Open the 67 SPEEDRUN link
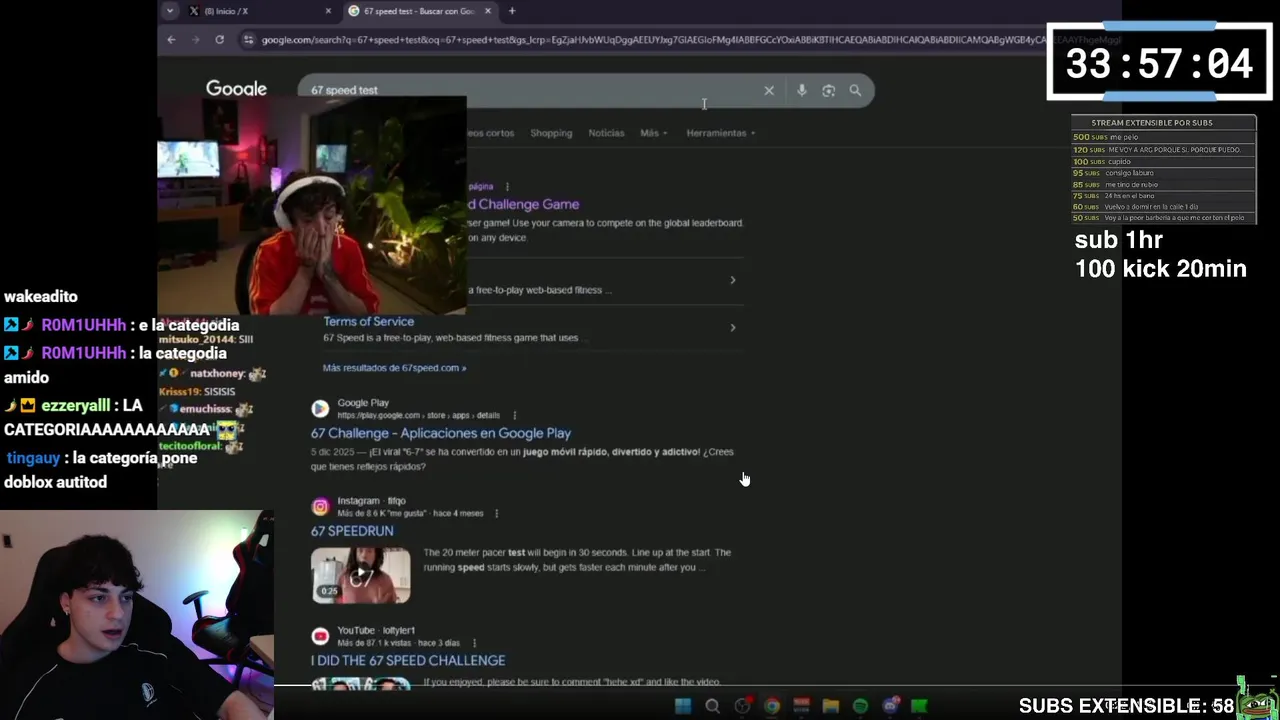This screenshot has width=1280, height=720. pos(352,531)
